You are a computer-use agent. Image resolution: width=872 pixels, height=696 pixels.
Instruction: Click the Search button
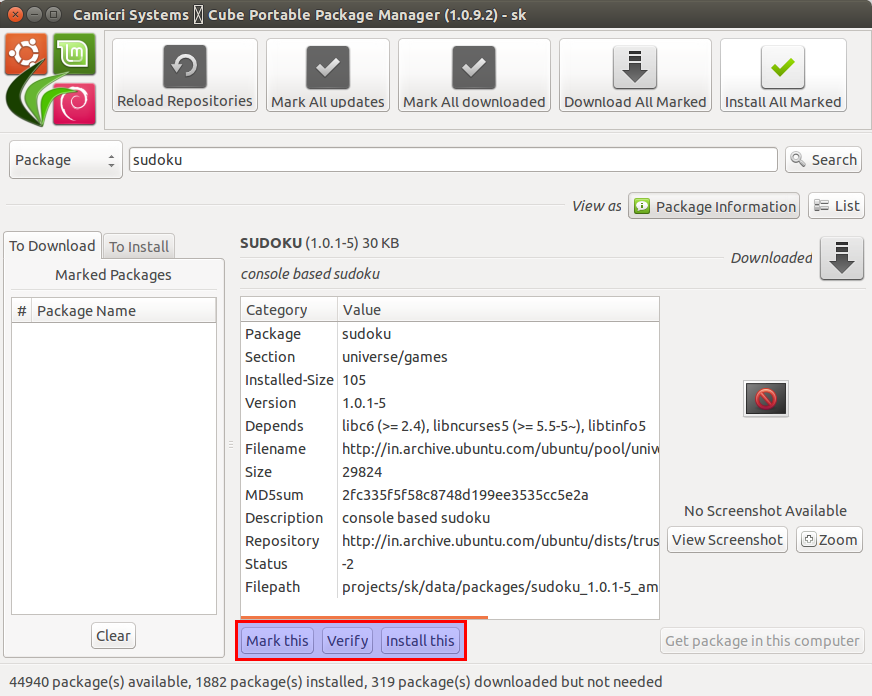[823, 160]
